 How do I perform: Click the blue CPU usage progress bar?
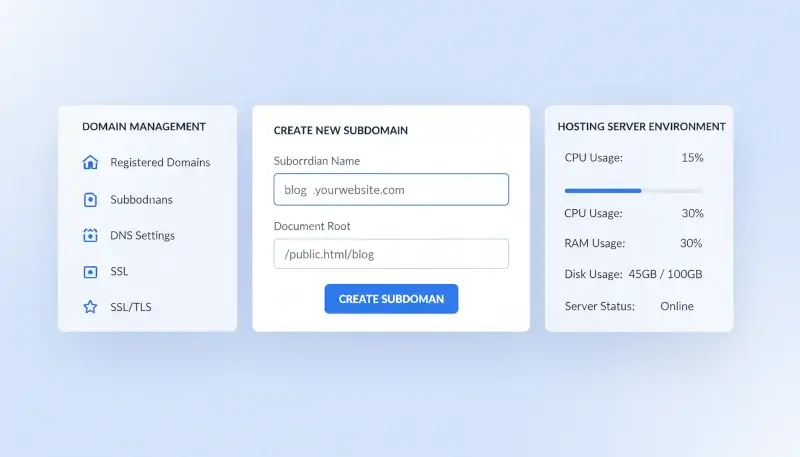[x=603, y=190]
